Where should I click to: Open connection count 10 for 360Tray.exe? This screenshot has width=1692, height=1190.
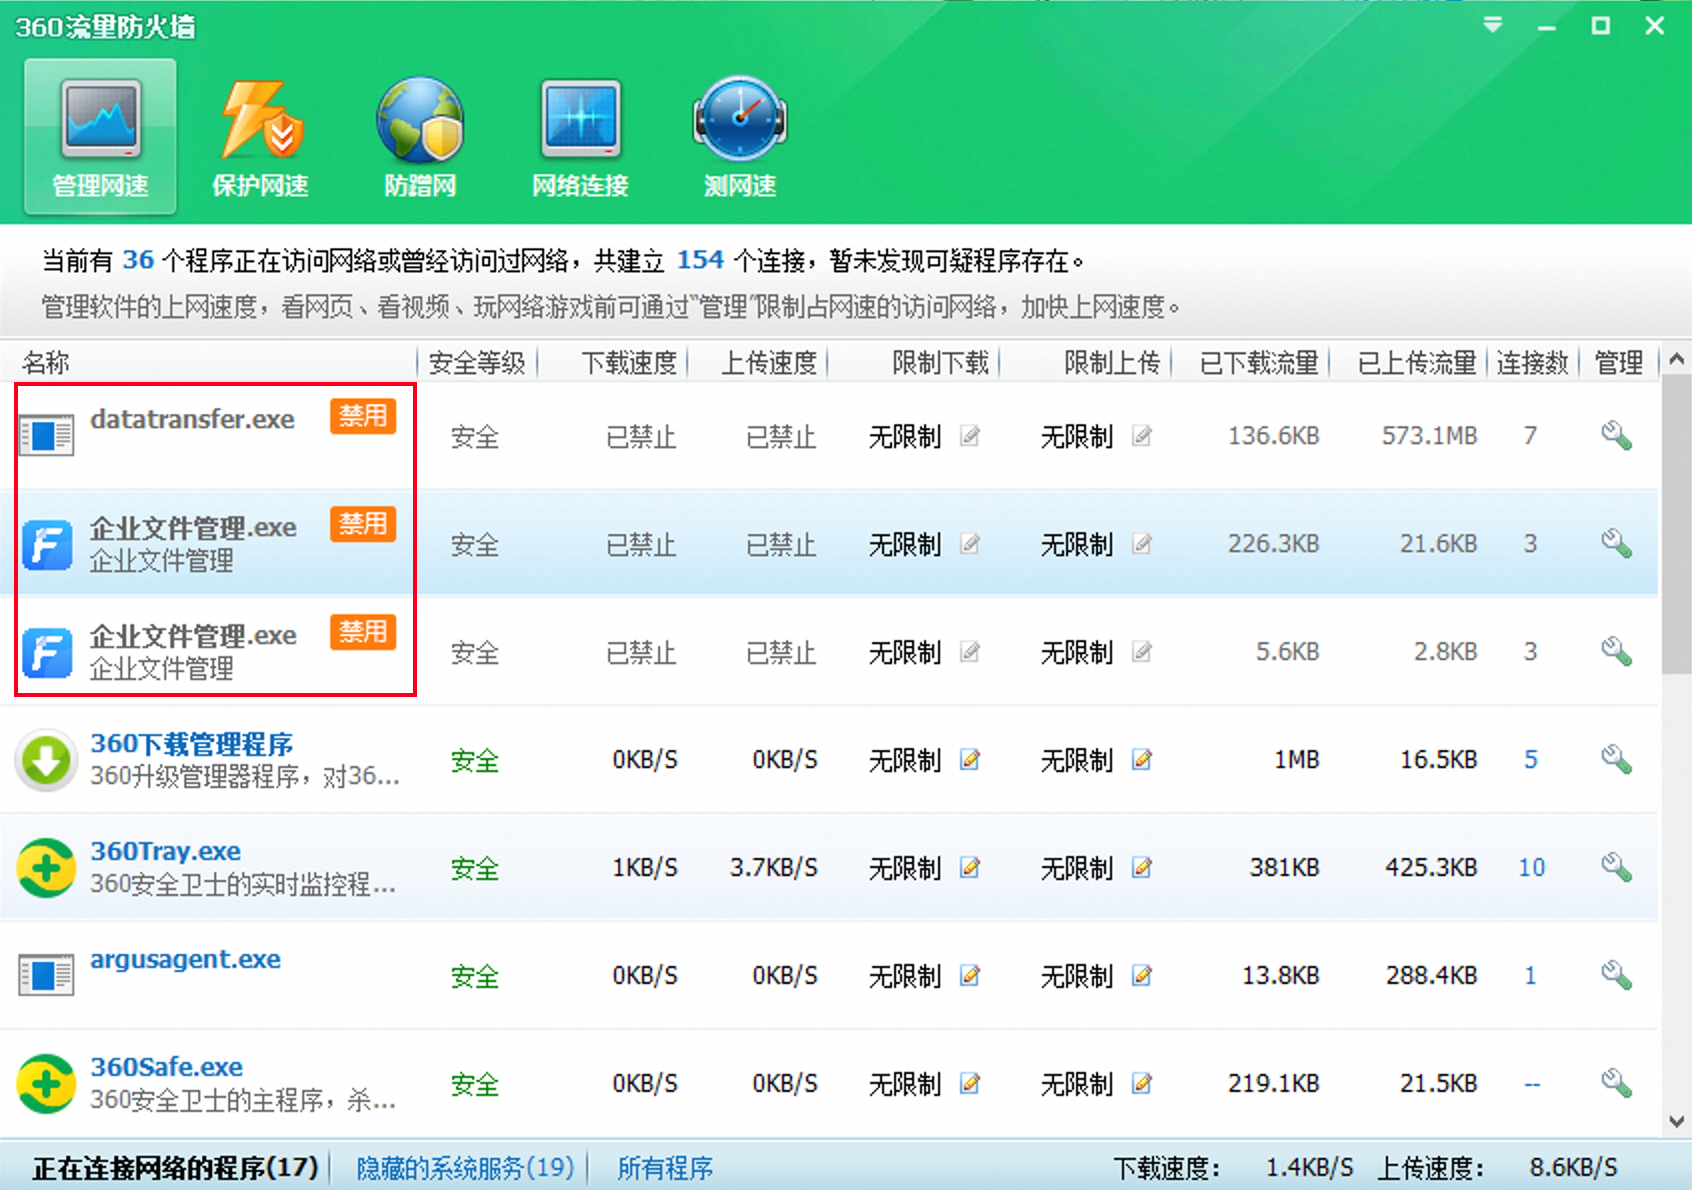coord(1532,868)
